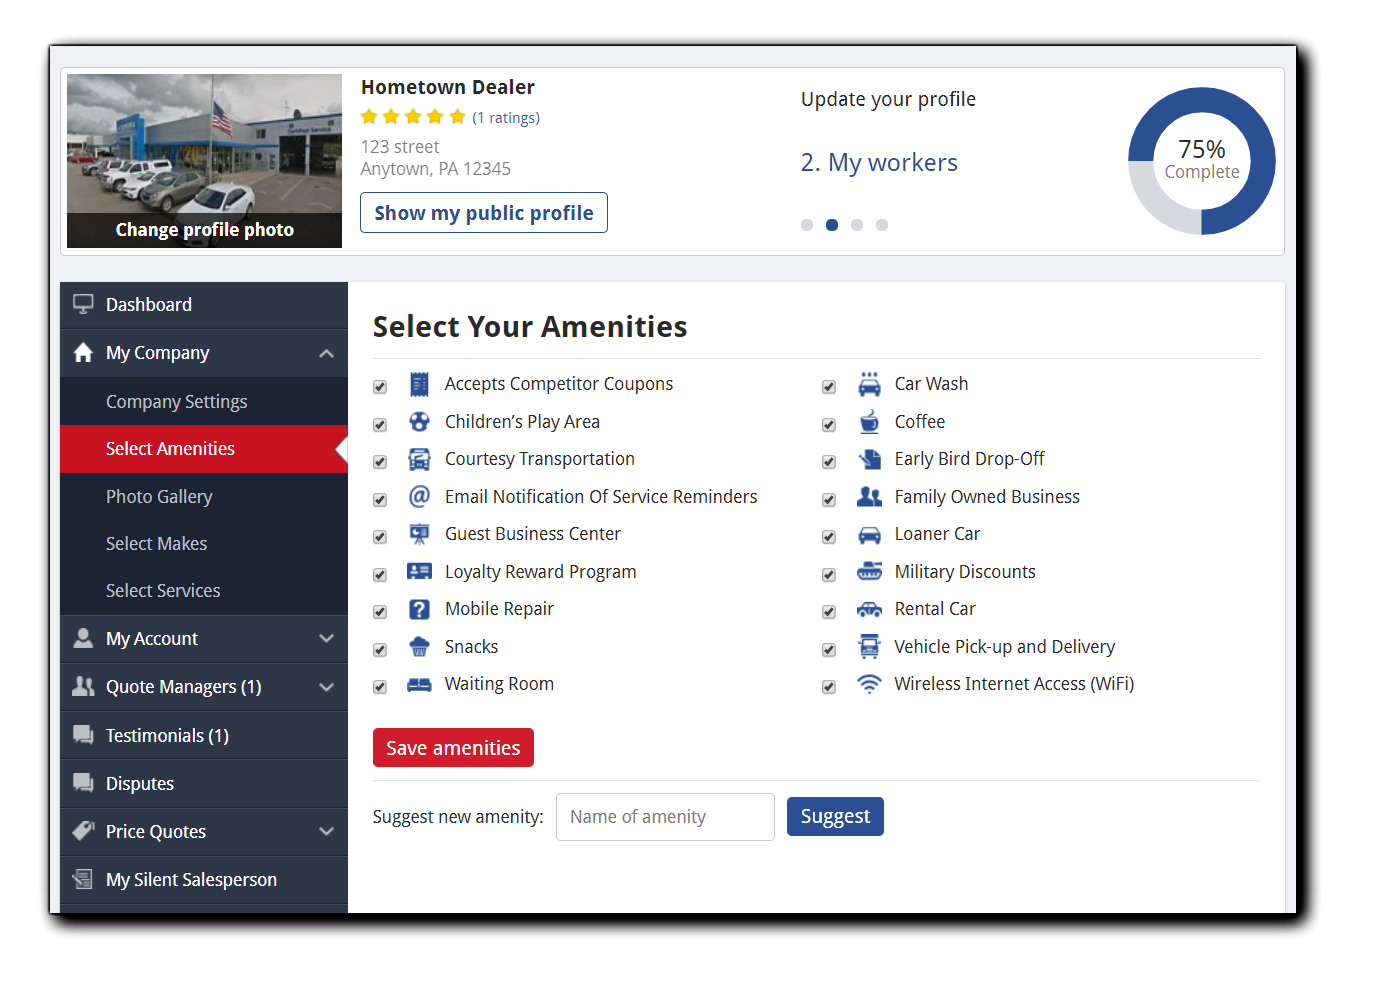The height and width of the screenshot is (1000, 1392).
Task: Expand the My Account menu chevron
Action: pyautogui.click(x=326, y=639)
